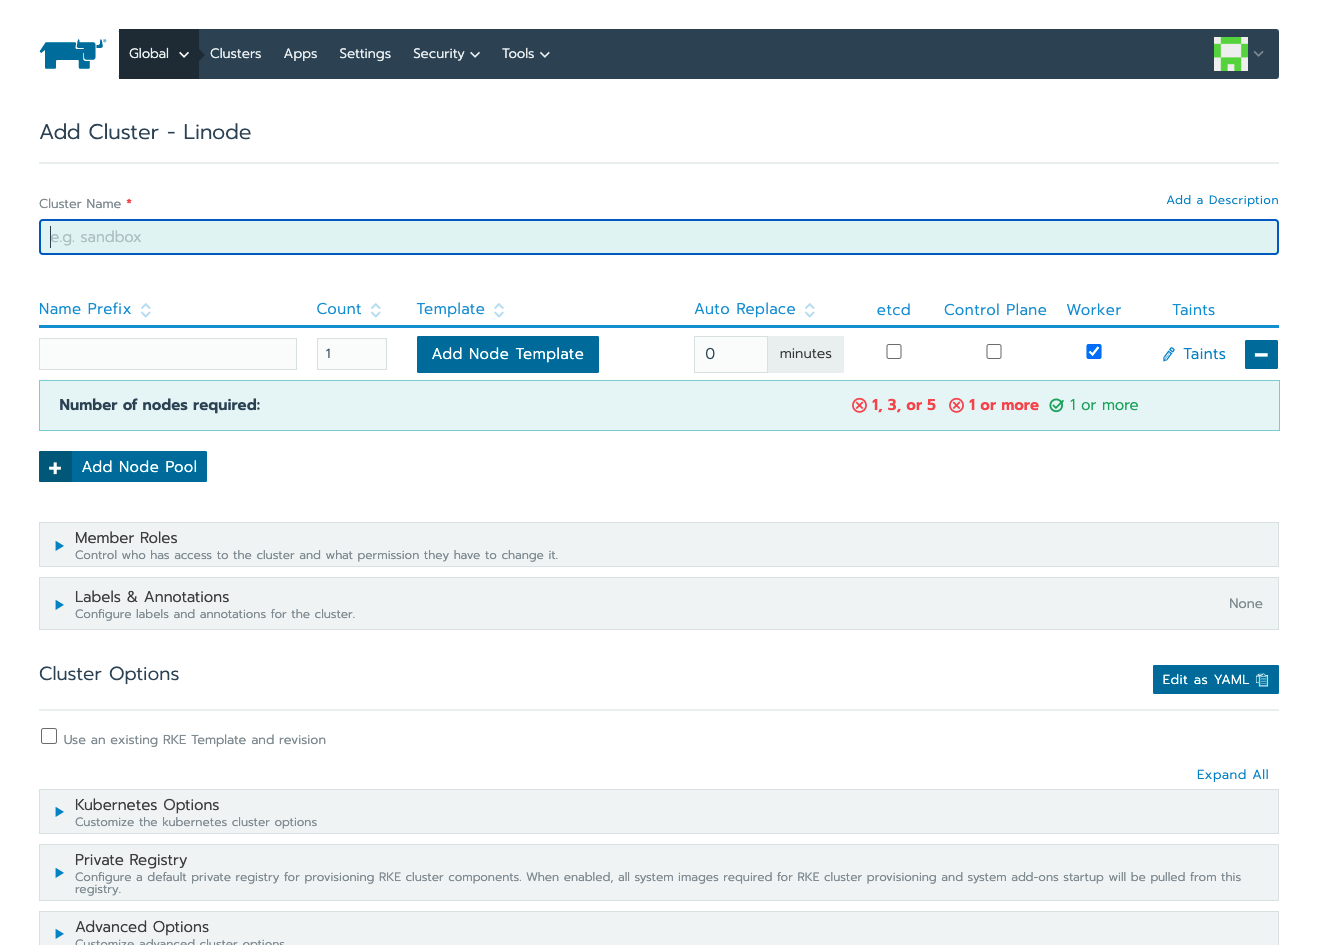Click the Expand All link

[x=1232, y=774]
